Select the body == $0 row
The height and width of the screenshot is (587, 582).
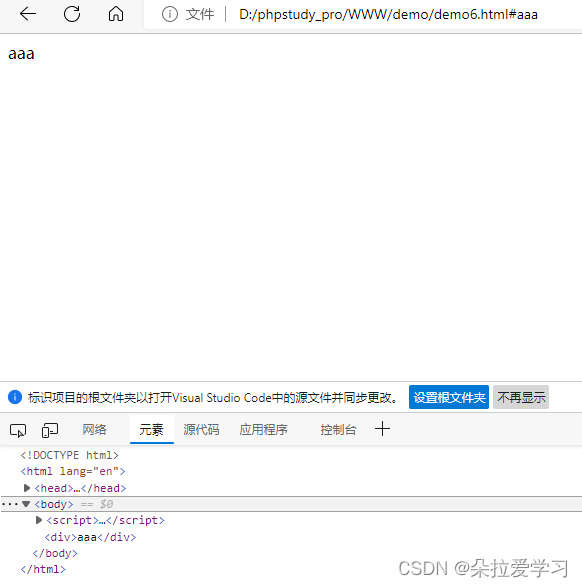click(292, 504)
